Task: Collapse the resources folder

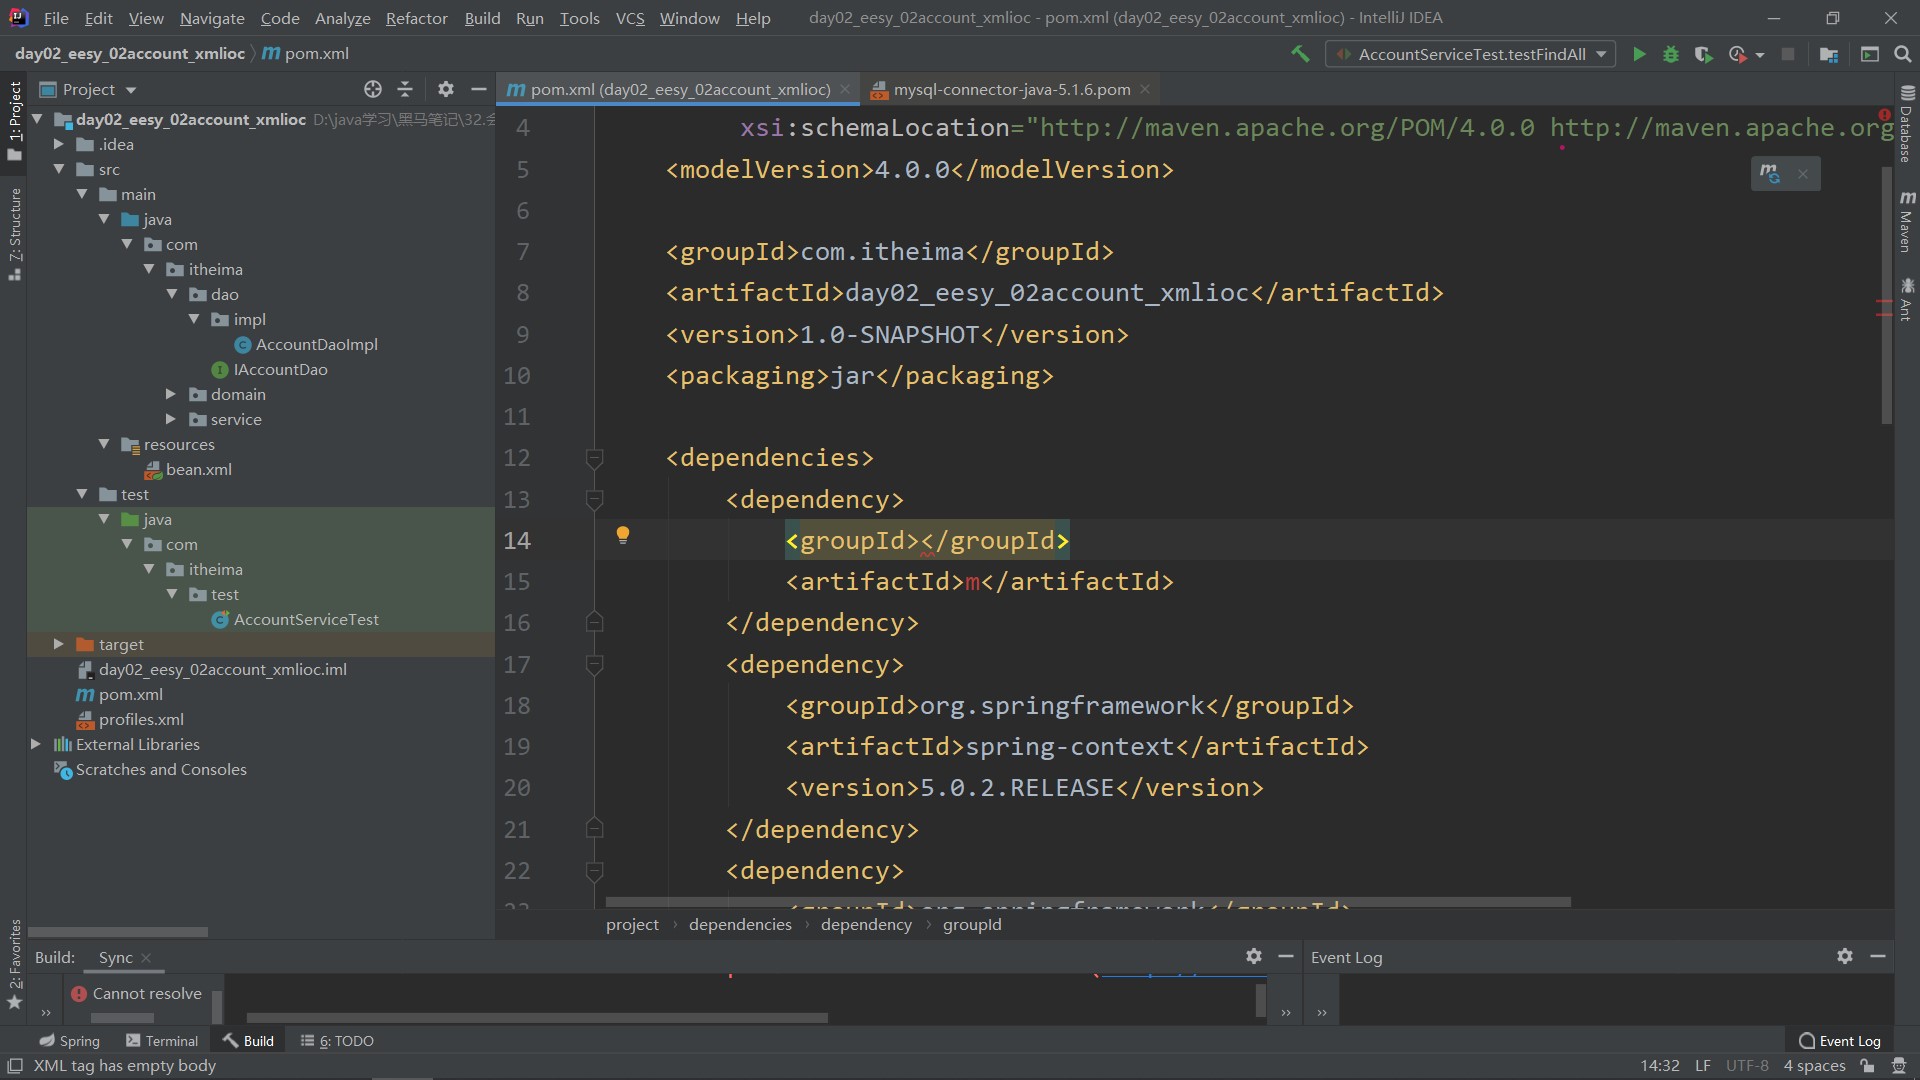Action: coord(104,444)
